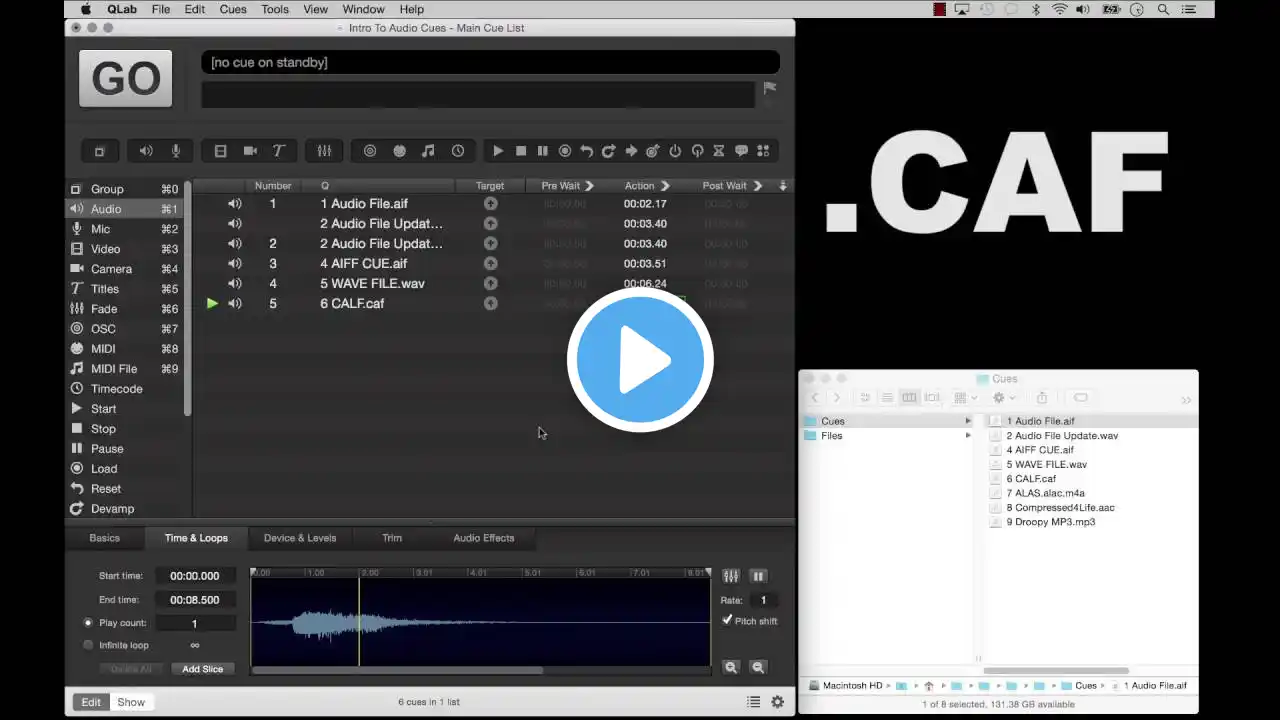This screenshot has height=720, width=1280.
Task: Click the Stop cue toolbar icon
Action: pyautogui.click(x=521, y=151)
